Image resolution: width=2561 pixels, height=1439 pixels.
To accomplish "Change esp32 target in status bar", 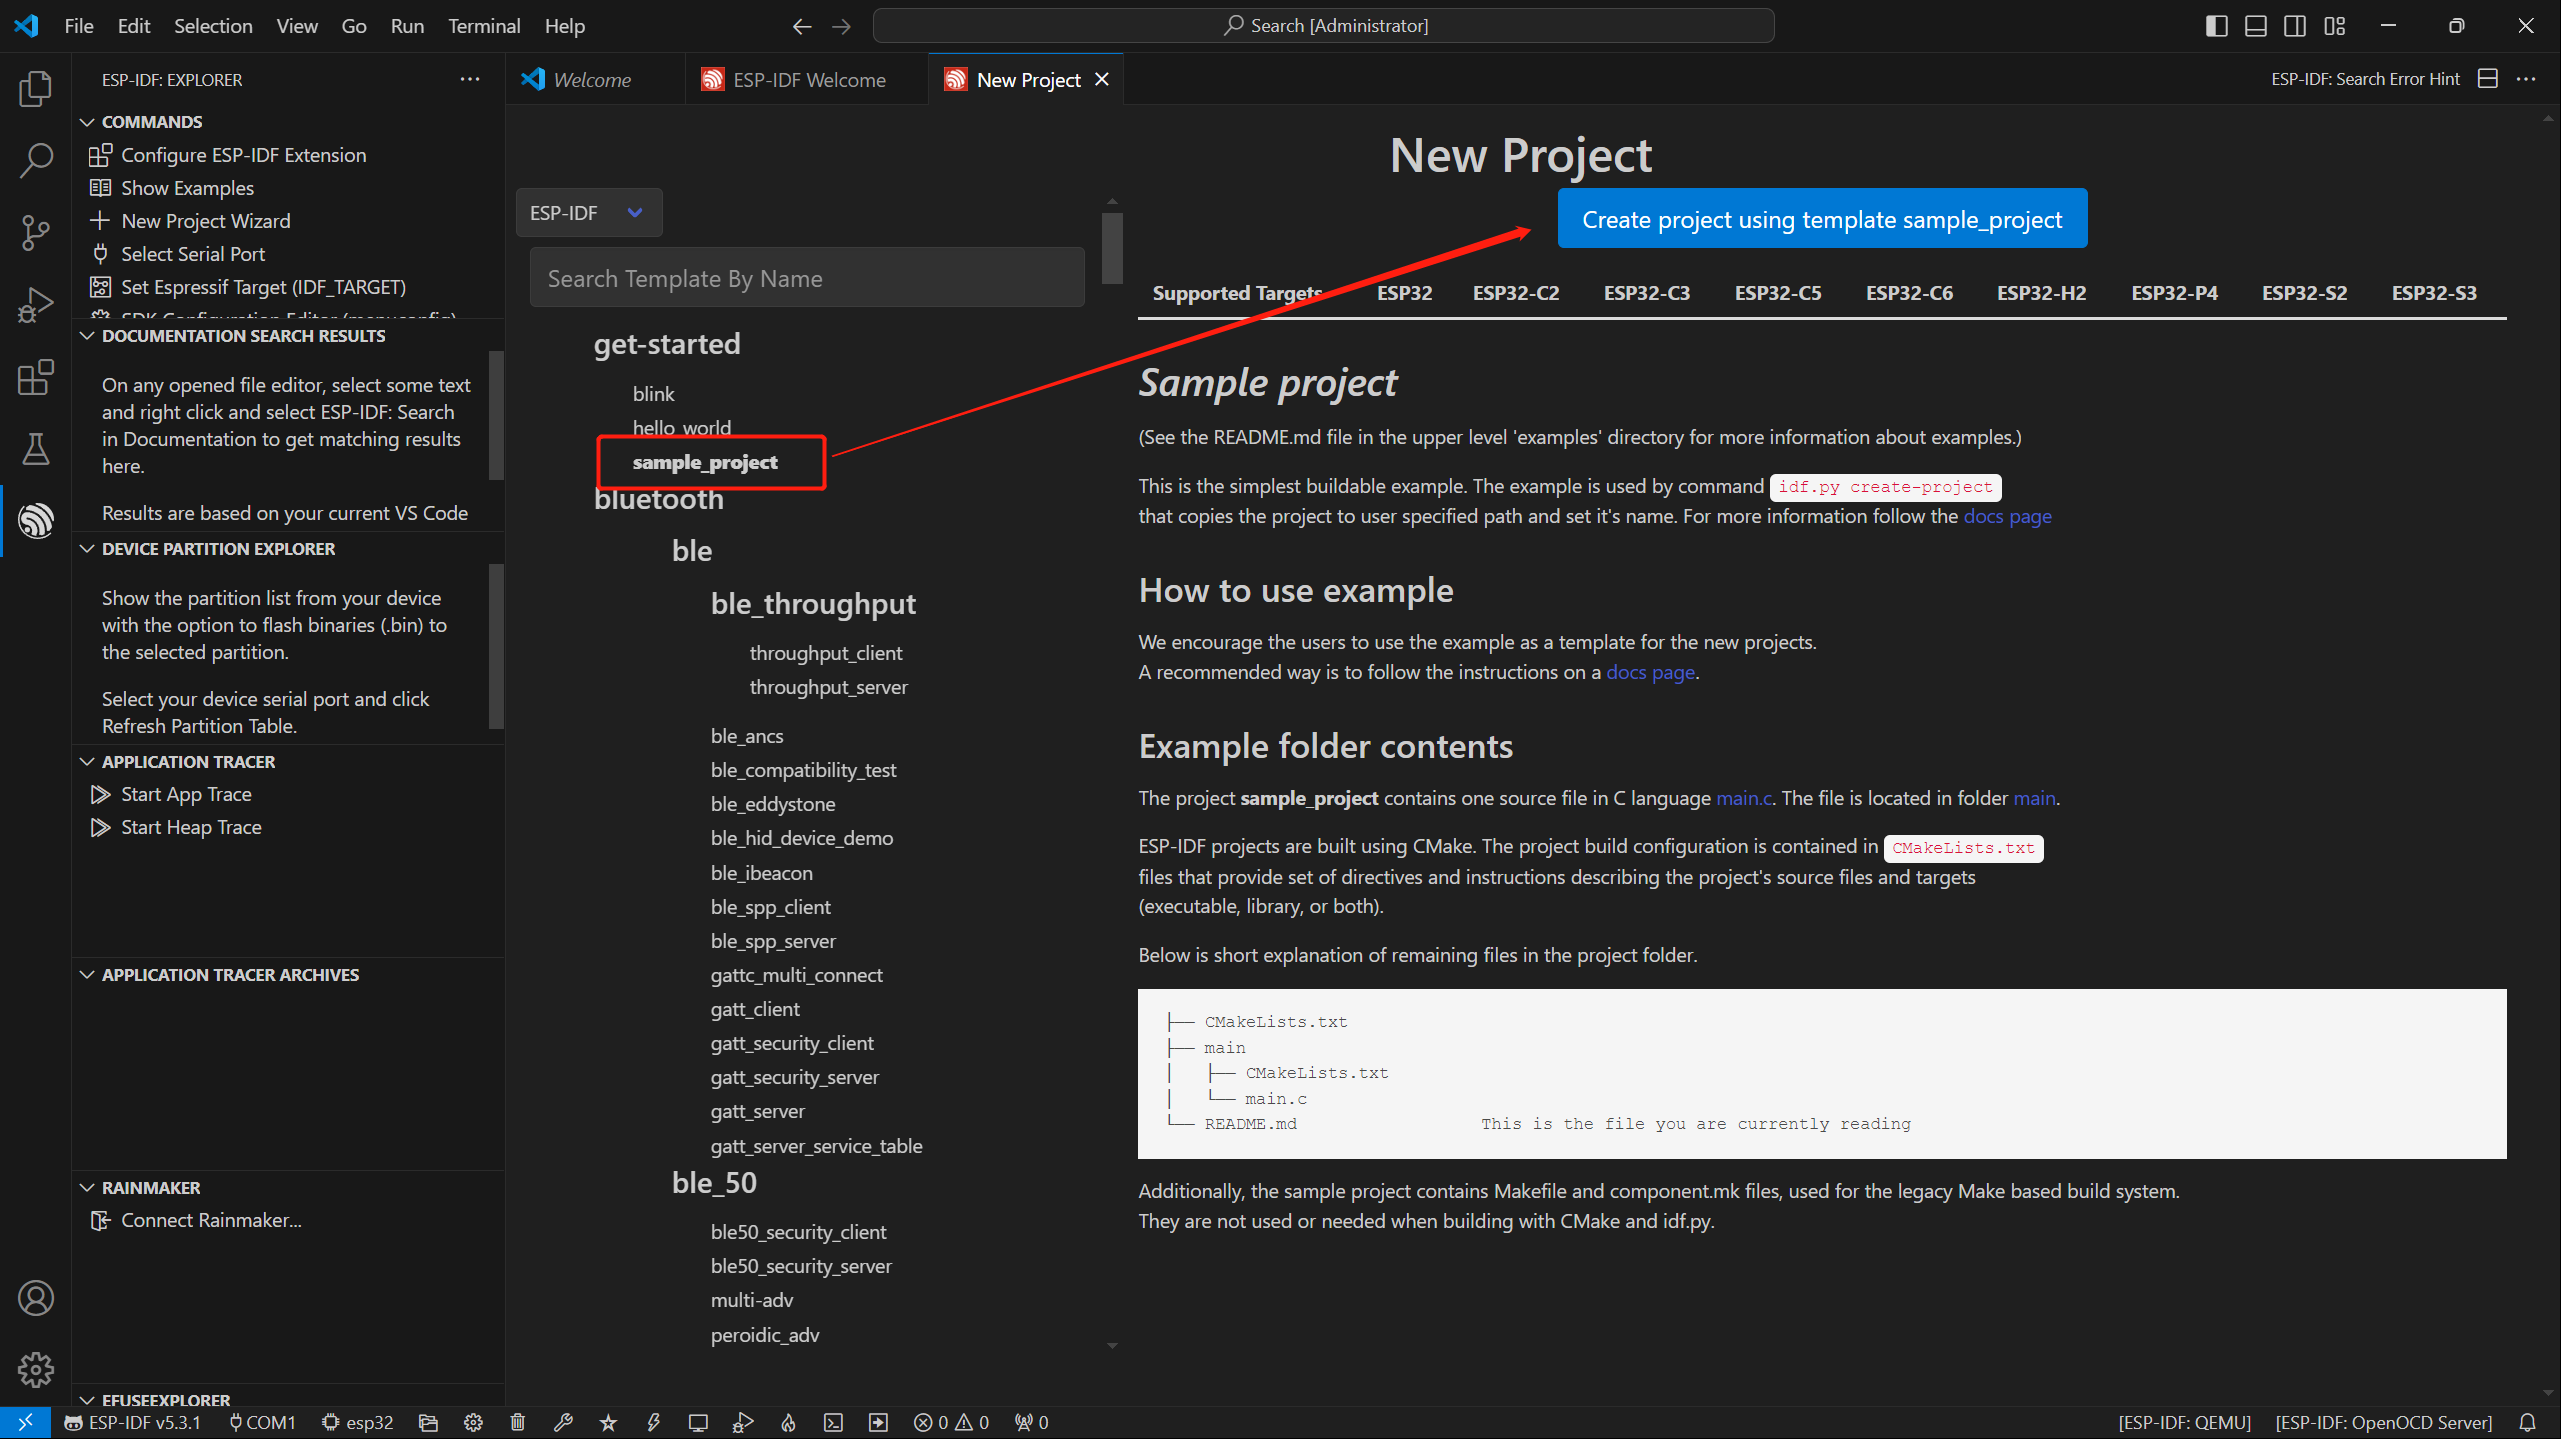I will pyautogui.click(x=357, y=1422).
